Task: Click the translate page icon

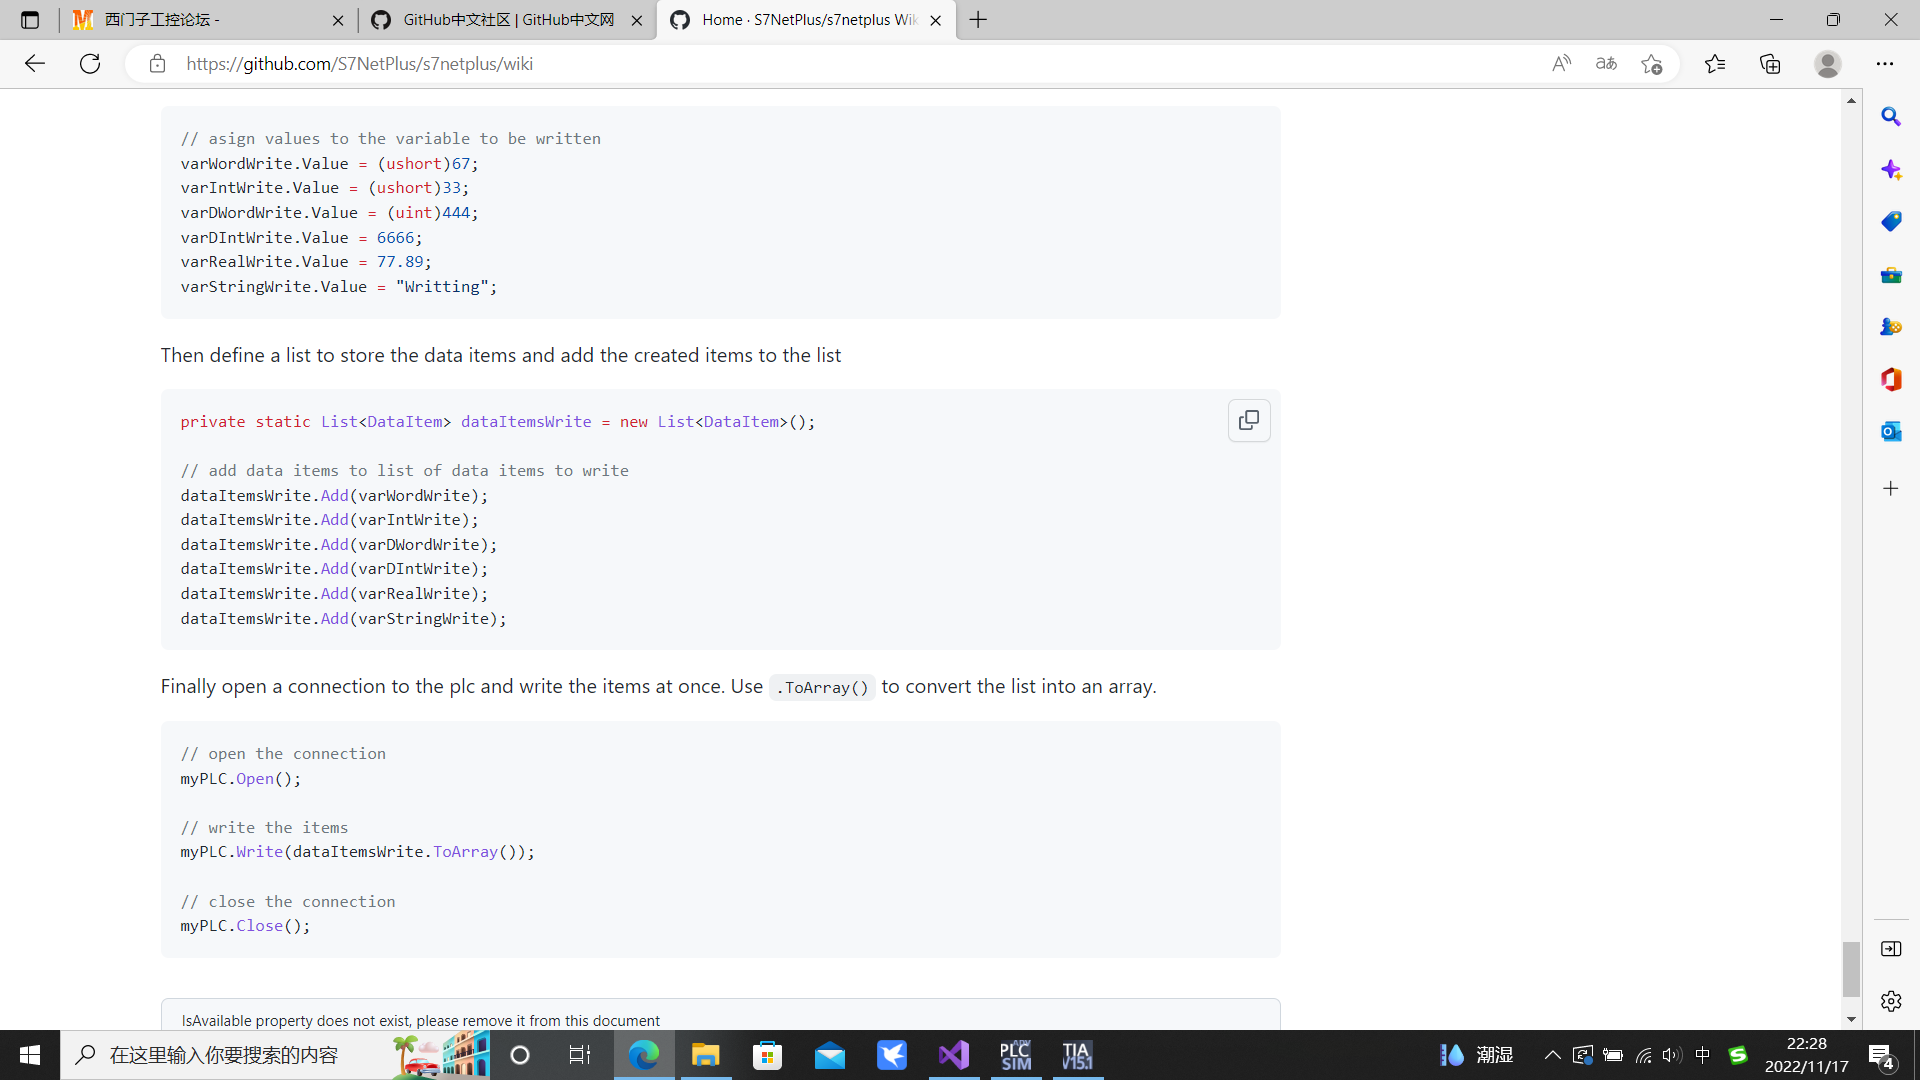Action: (x=1606, y=64)
